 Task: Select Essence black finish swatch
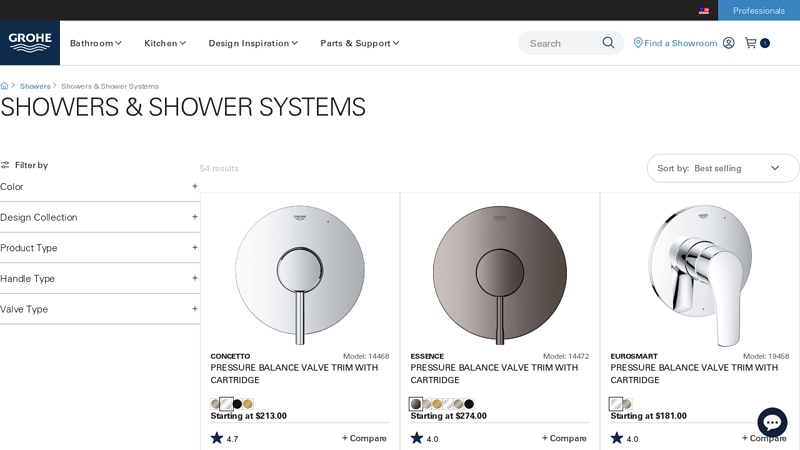(x=469, y=404)
